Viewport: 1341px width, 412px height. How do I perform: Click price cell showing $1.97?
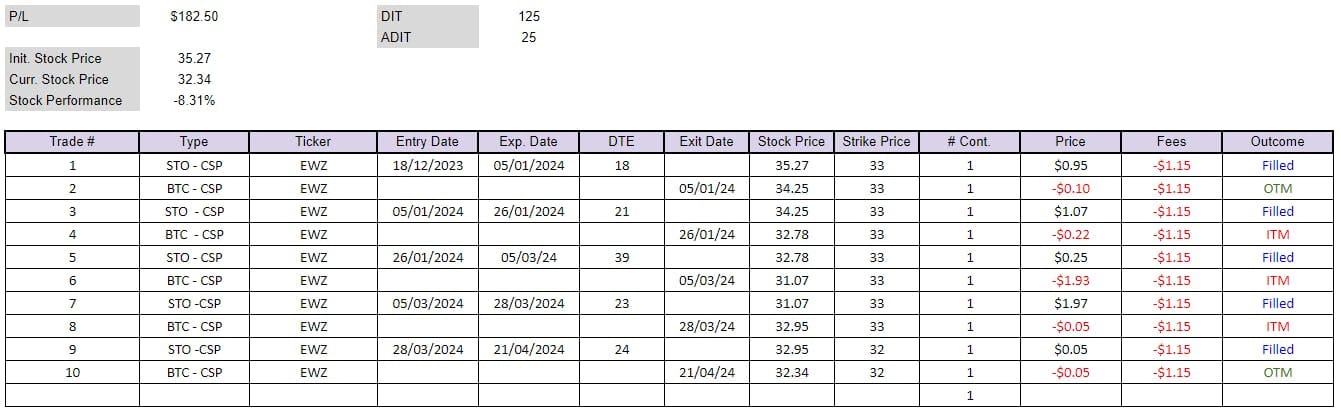1070,303
